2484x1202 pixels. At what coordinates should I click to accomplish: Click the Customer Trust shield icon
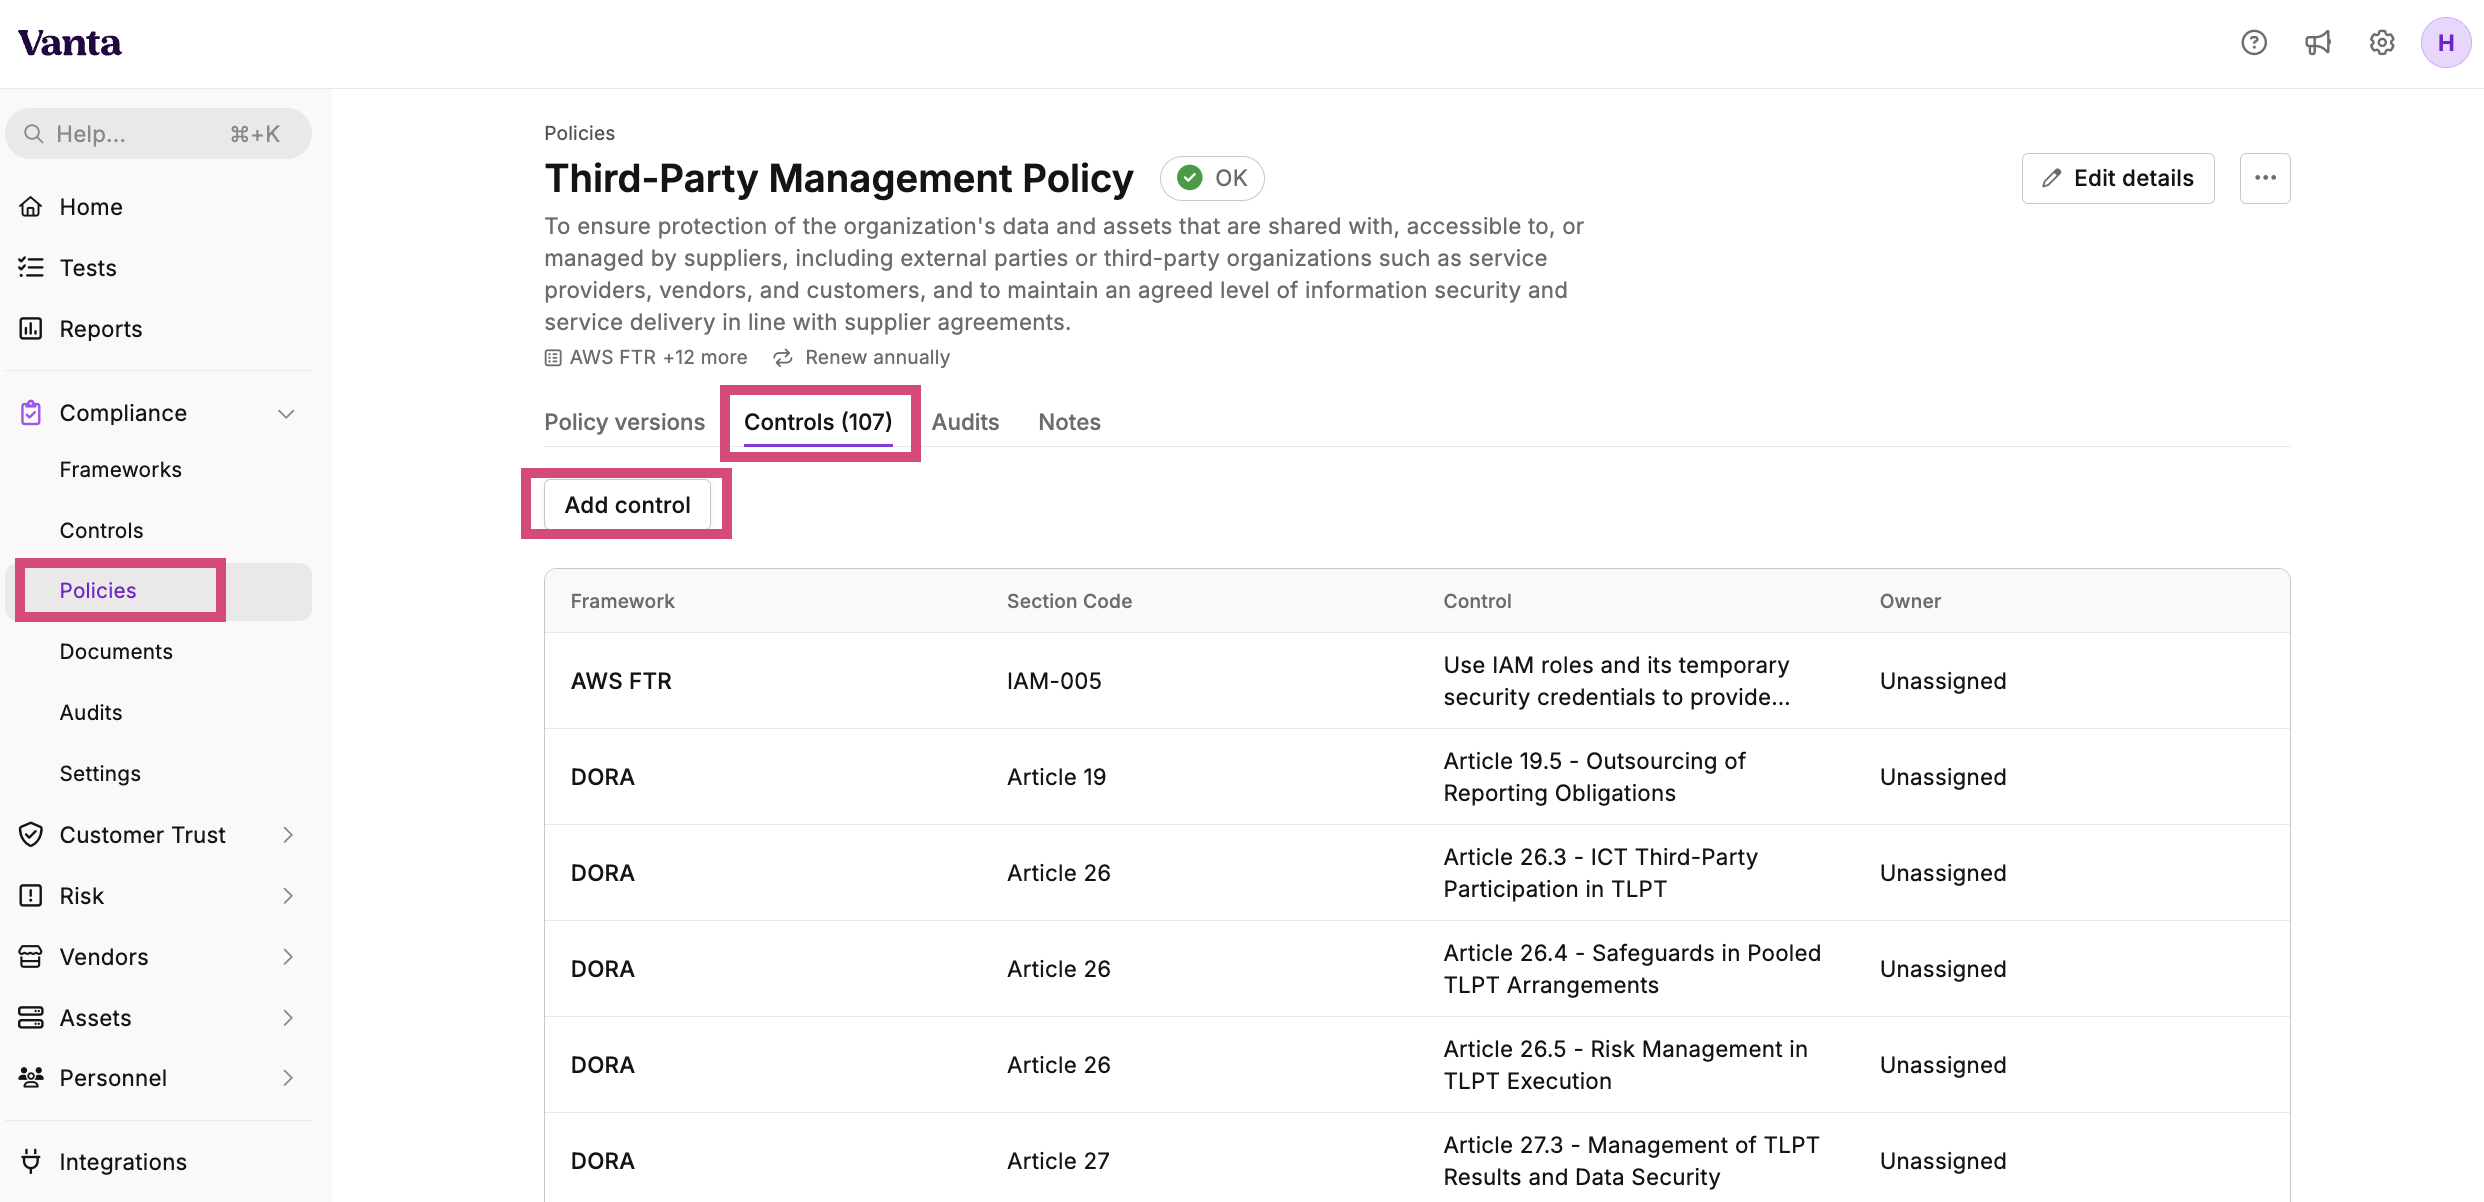pos(31,835)
